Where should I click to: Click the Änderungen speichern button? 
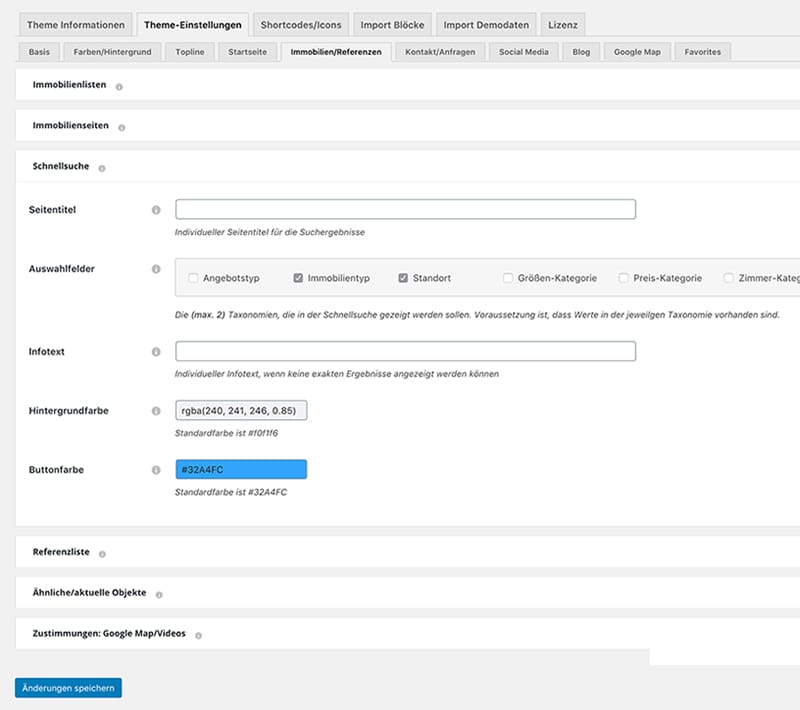pyautogui.click(x=68, y=688)
